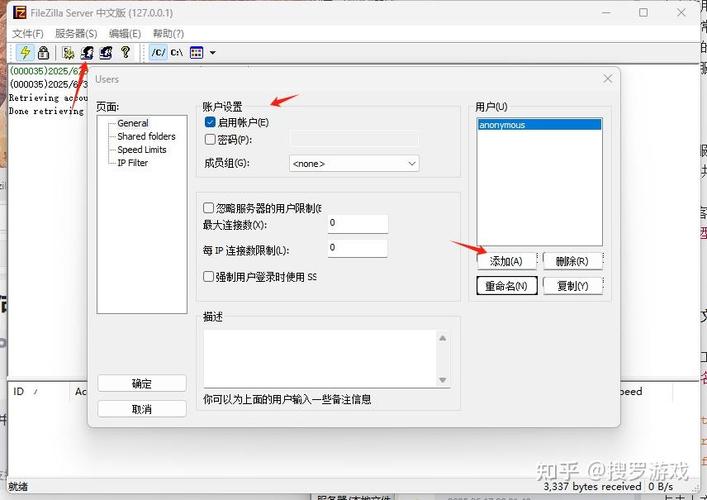Open server settings via gear toolbar icon
This screenshot has height=500, width=707.
[x=68, y=53]
